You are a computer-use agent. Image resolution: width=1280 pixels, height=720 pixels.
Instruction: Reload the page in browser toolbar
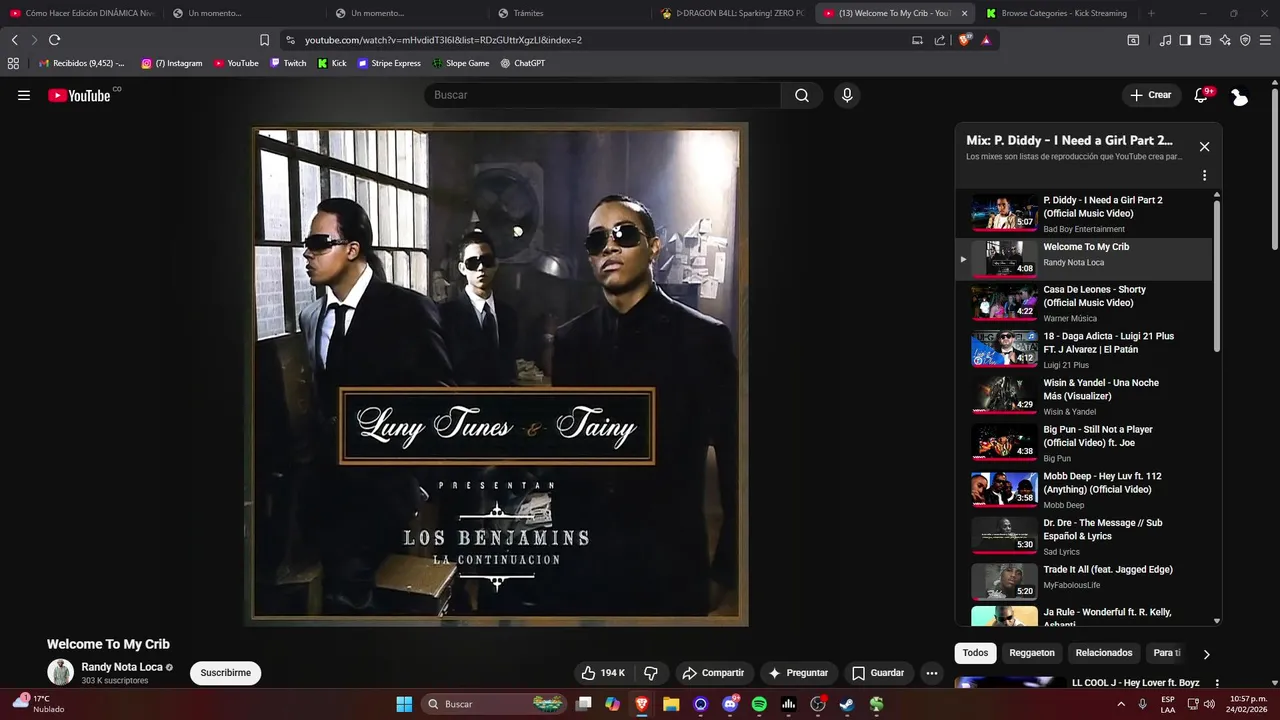tap(54, 40)
